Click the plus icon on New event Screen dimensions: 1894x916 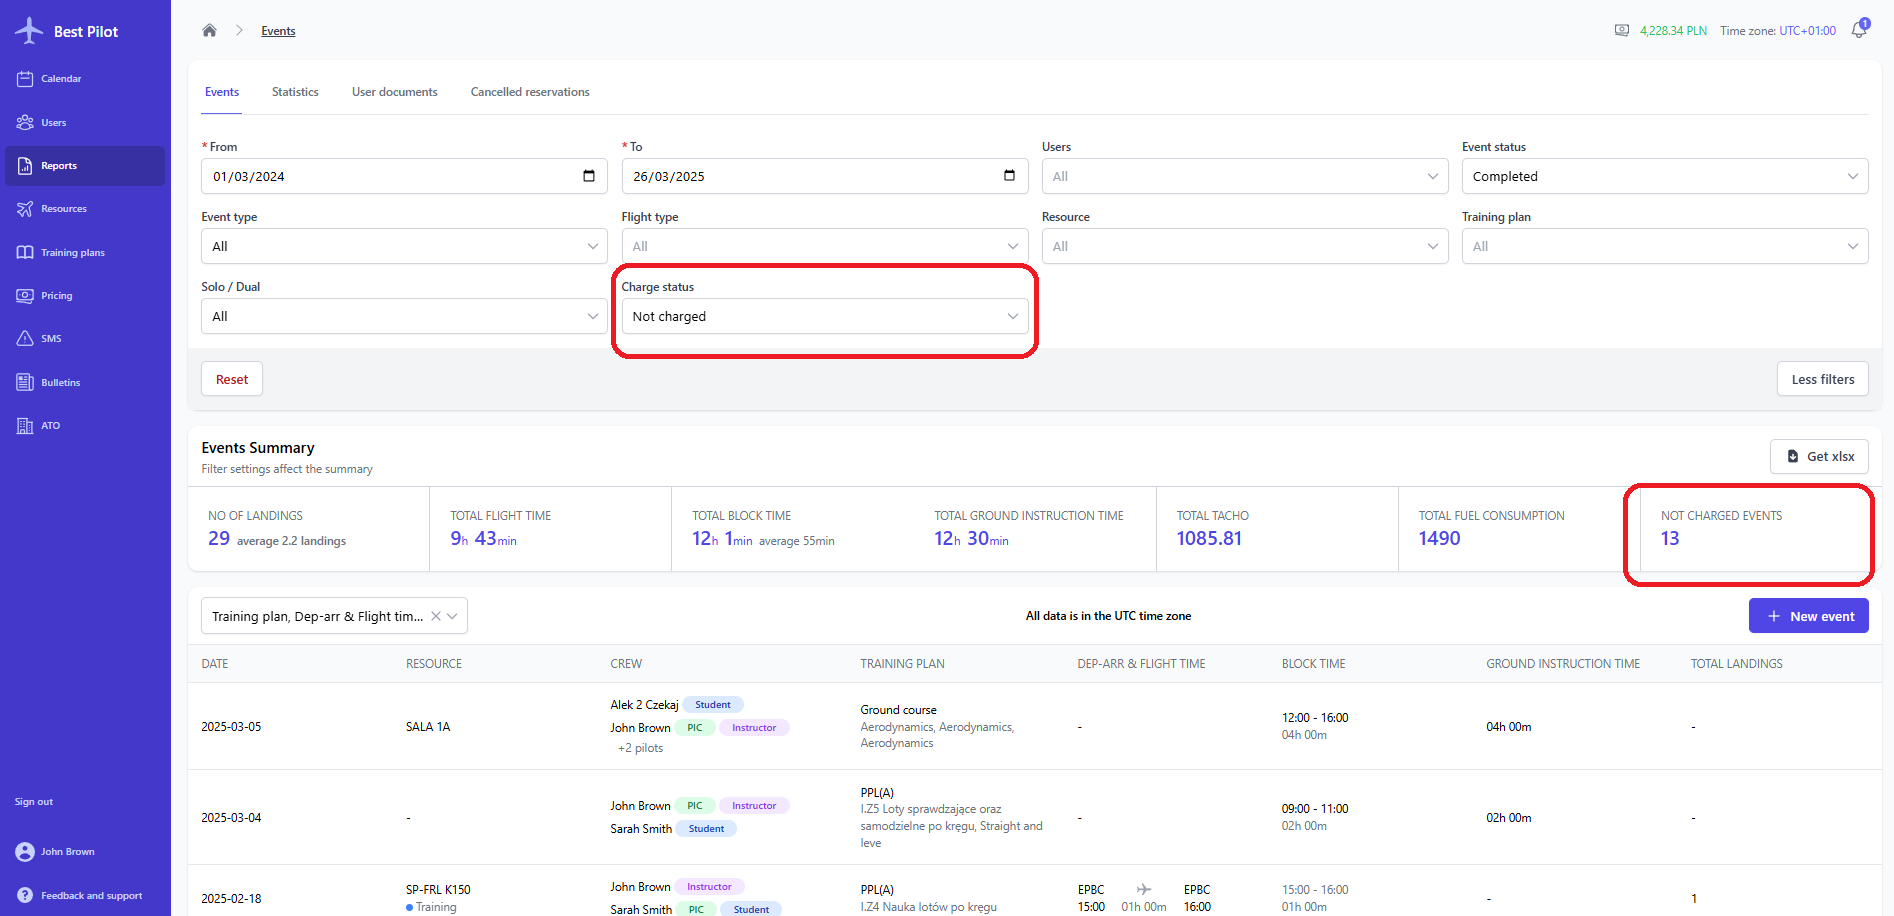pyautogui.click(x=1774, y=616)
